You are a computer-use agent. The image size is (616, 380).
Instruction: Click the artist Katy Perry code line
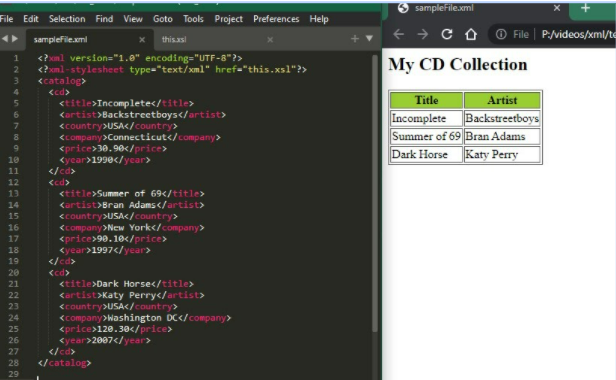[132, 295]
